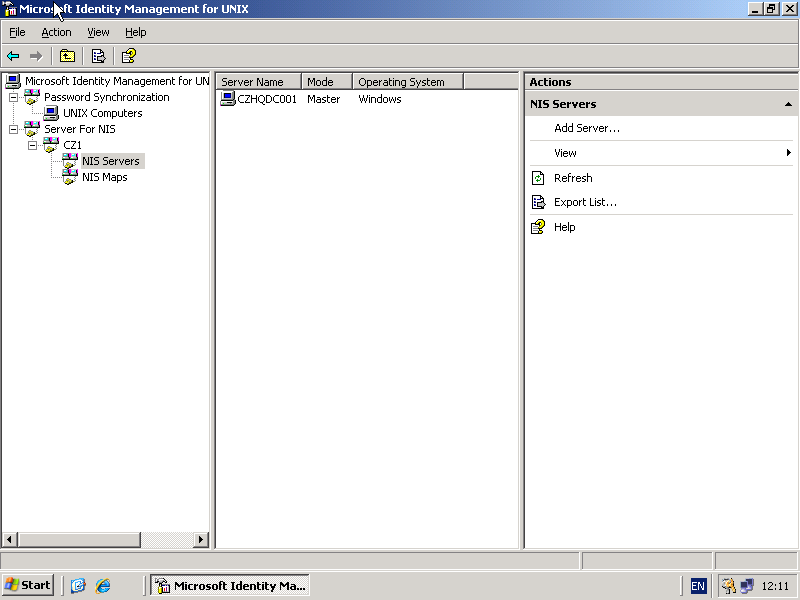The image size is (800, 600).
Task: Click the Help icon in Actions pane
Action: tap(538, 227)
